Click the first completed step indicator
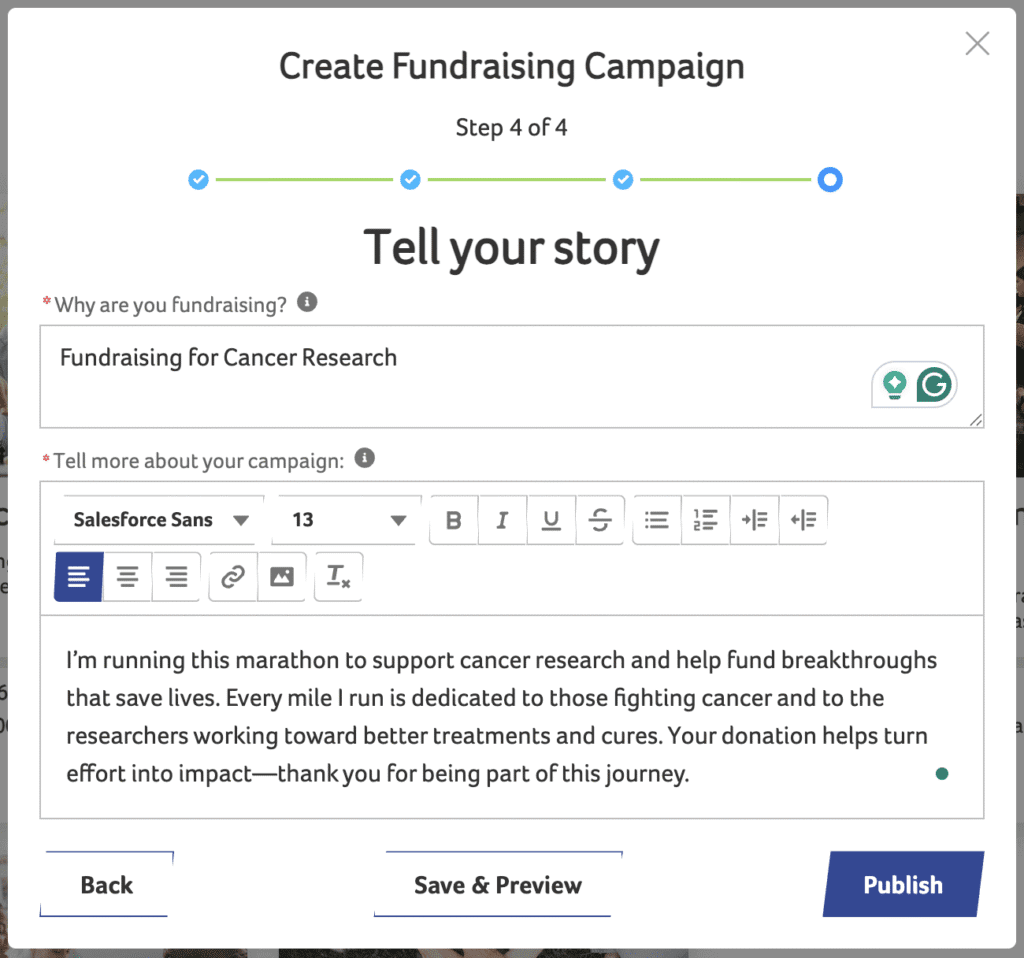Screen dimensions: 1024x958 [199, 180]
